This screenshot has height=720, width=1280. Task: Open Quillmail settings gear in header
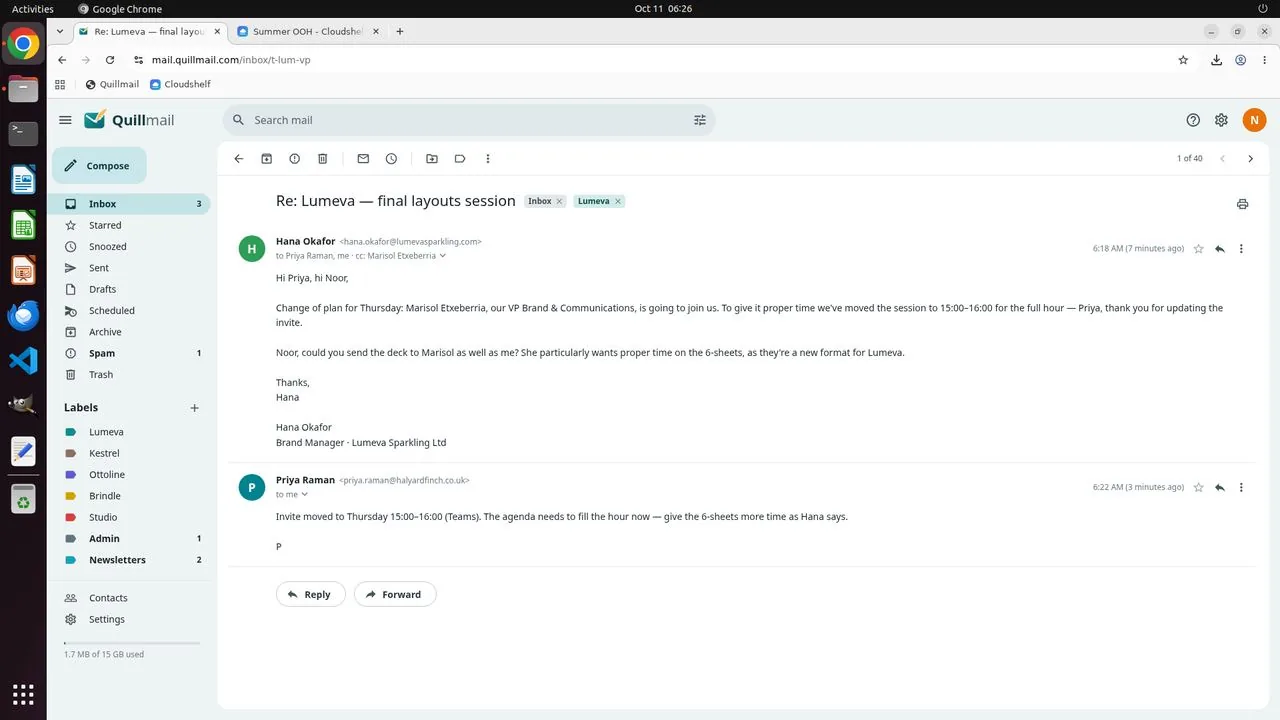point(1221,120)
